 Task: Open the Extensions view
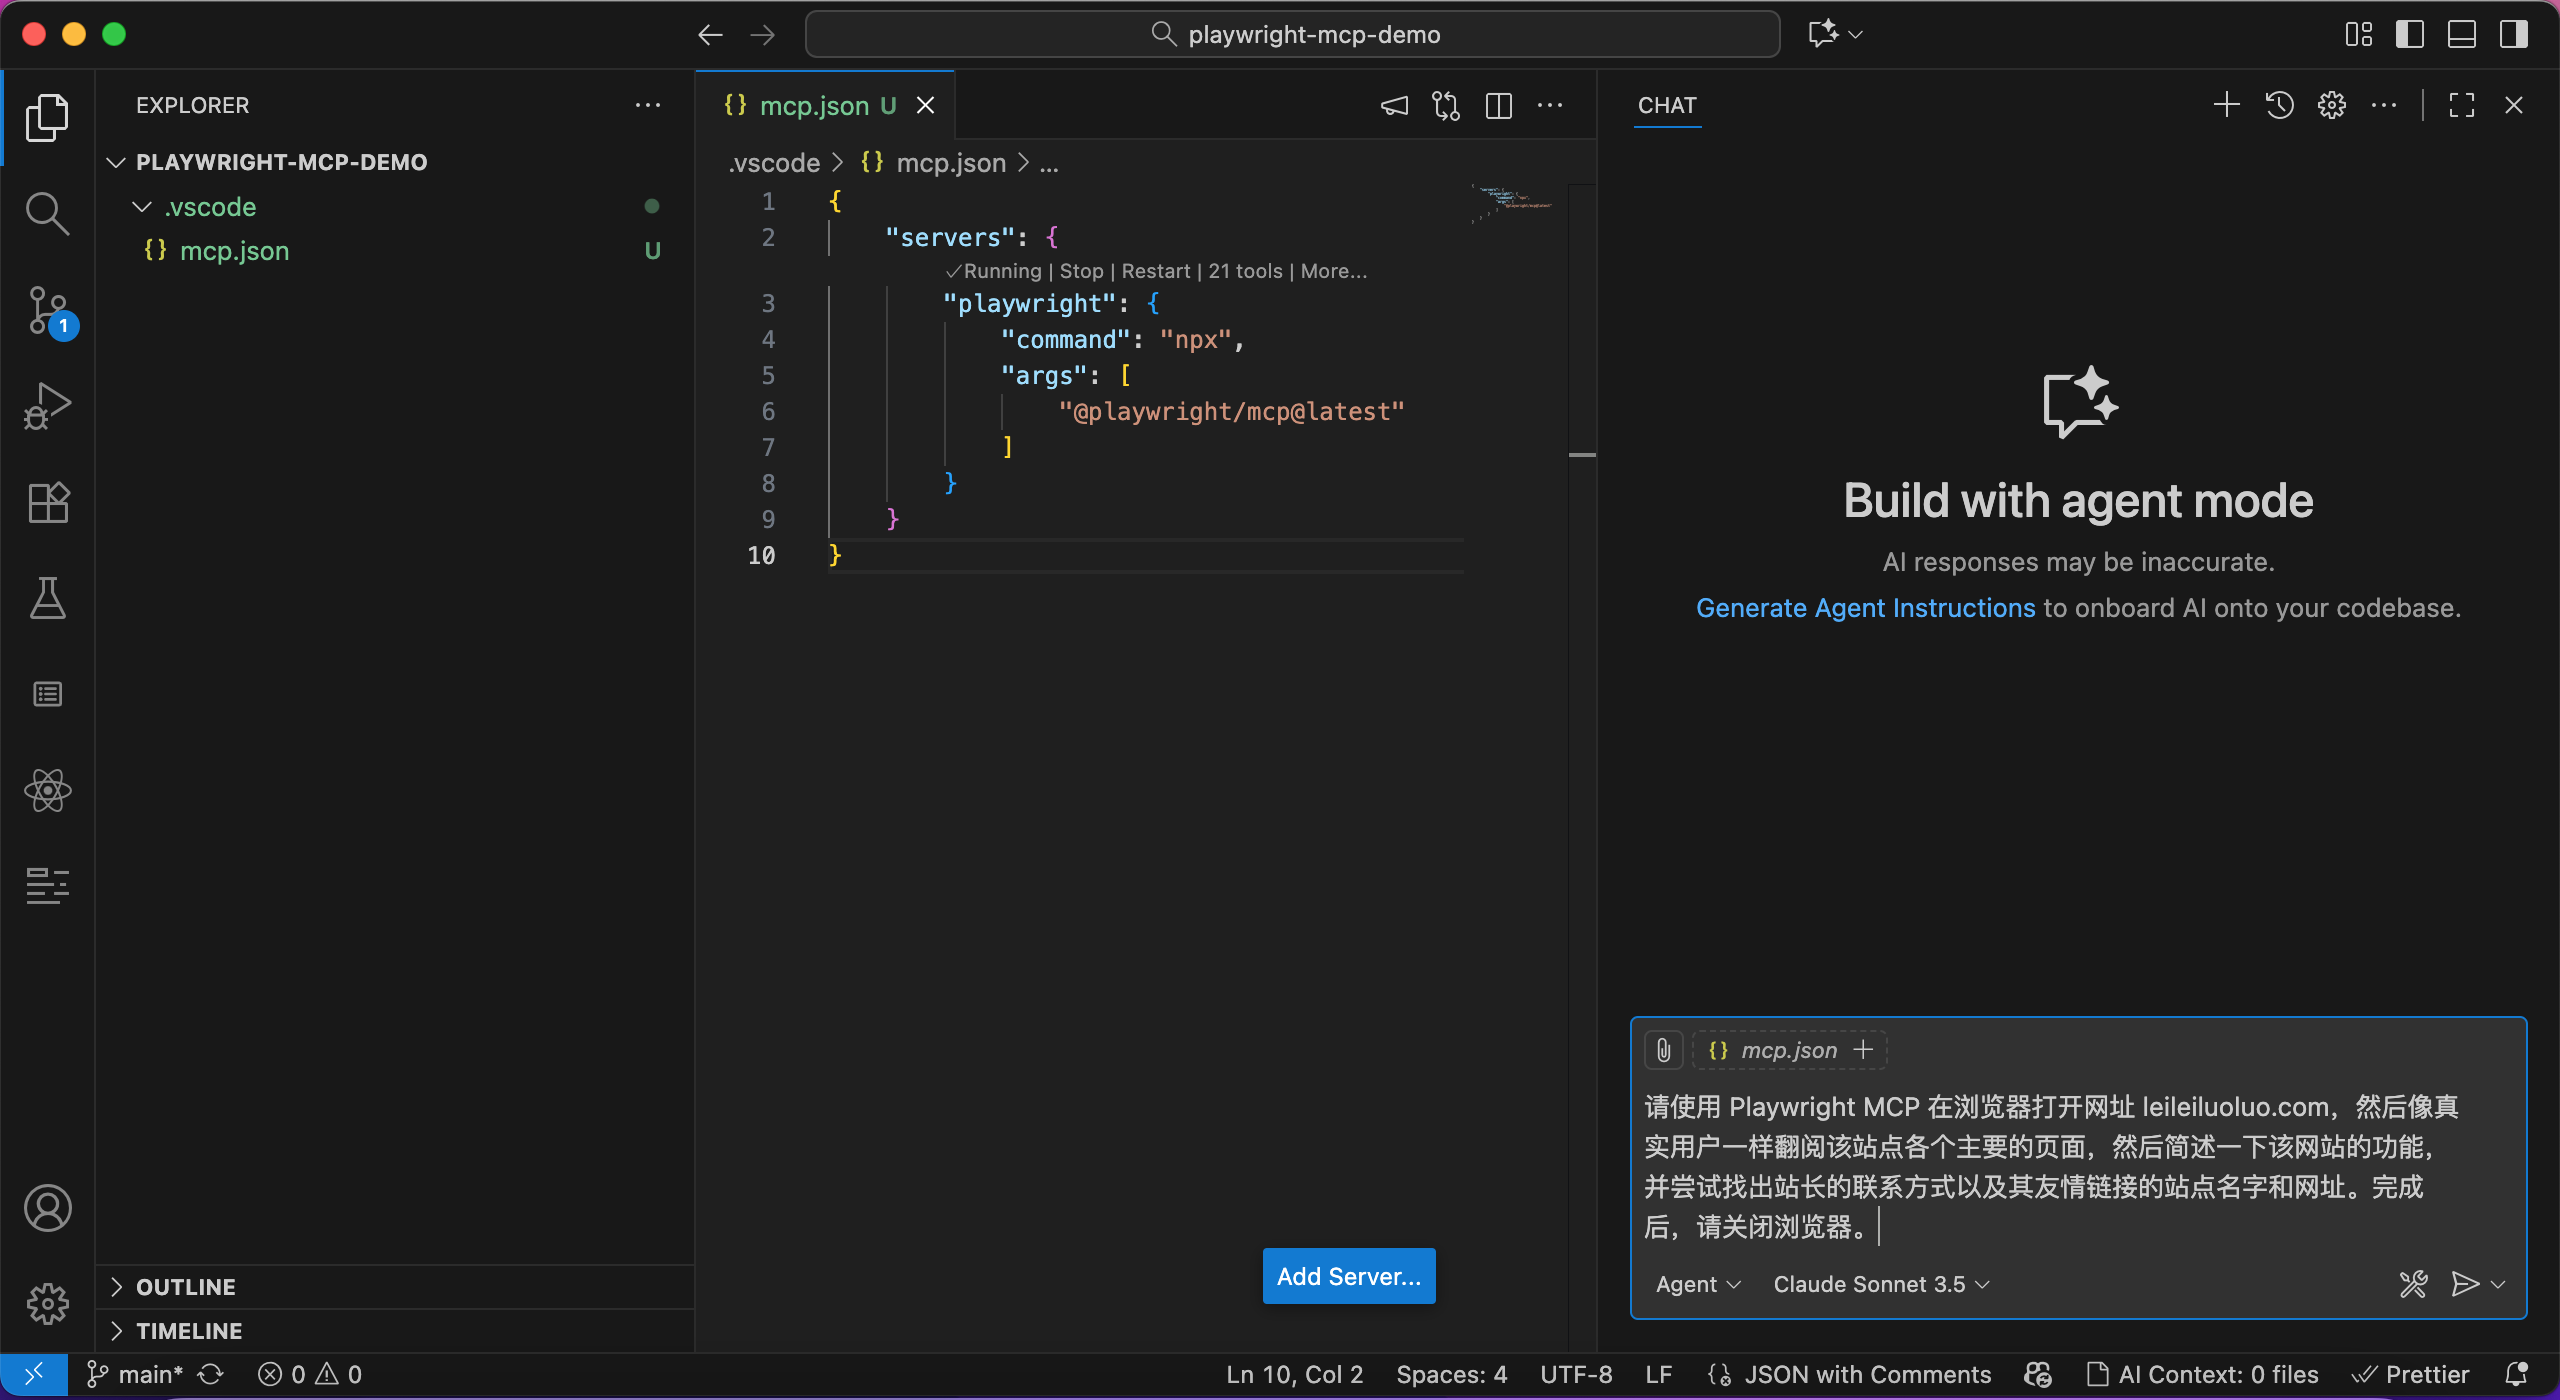pyautogui.click(x=47, y=502)
